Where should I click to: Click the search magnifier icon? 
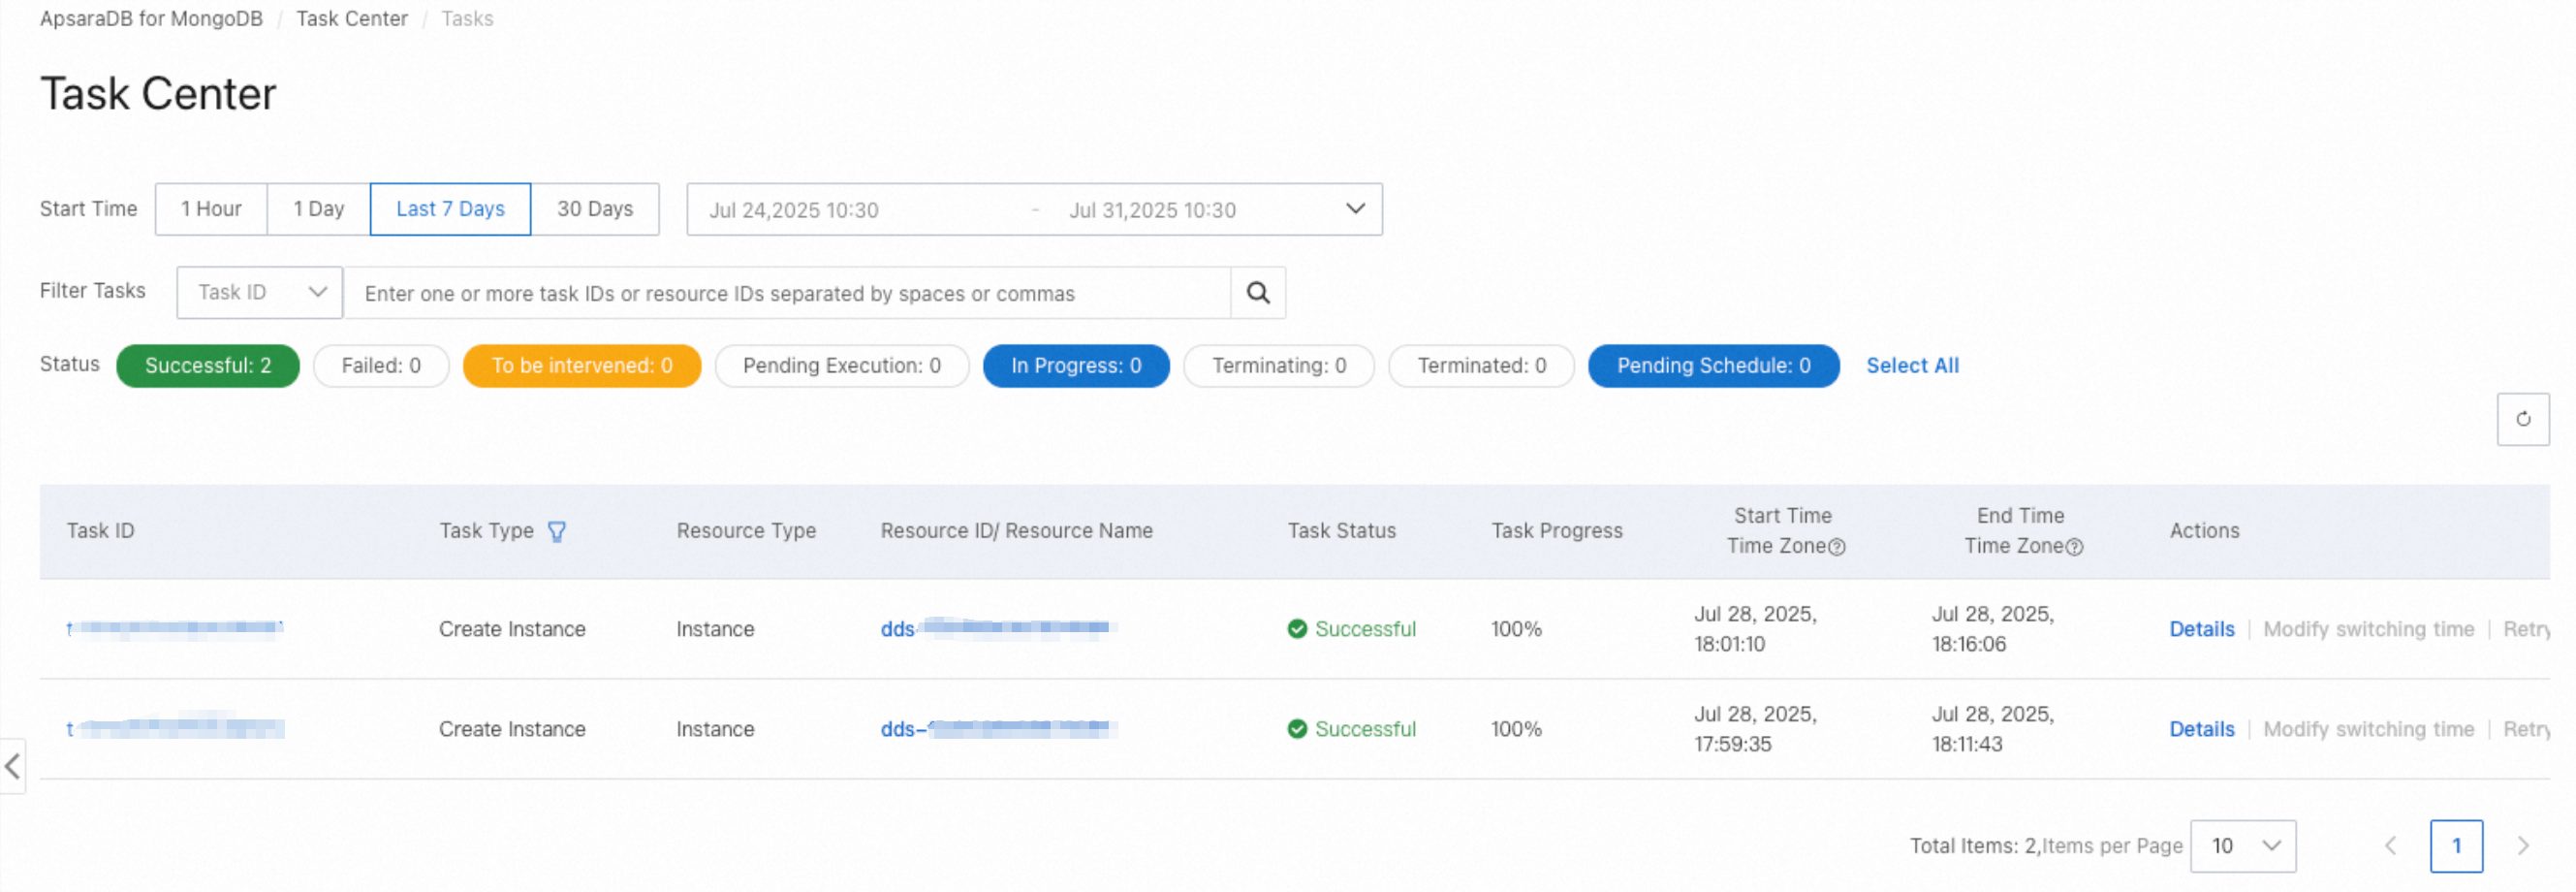pyautogui.click(x=1257, y=293)
